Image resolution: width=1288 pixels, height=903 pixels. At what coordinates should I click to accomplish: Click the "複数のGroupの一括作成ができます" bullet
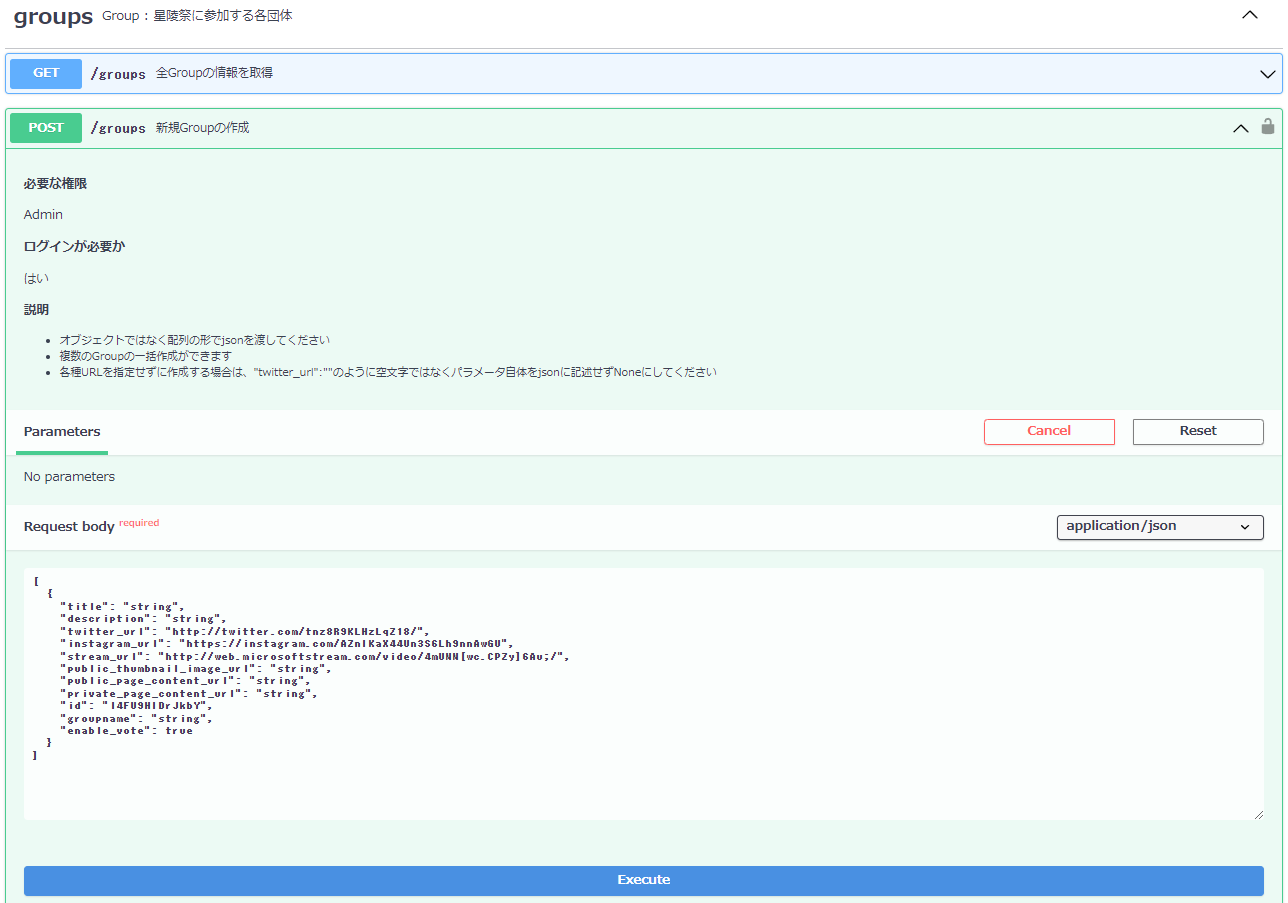(146, 356)
